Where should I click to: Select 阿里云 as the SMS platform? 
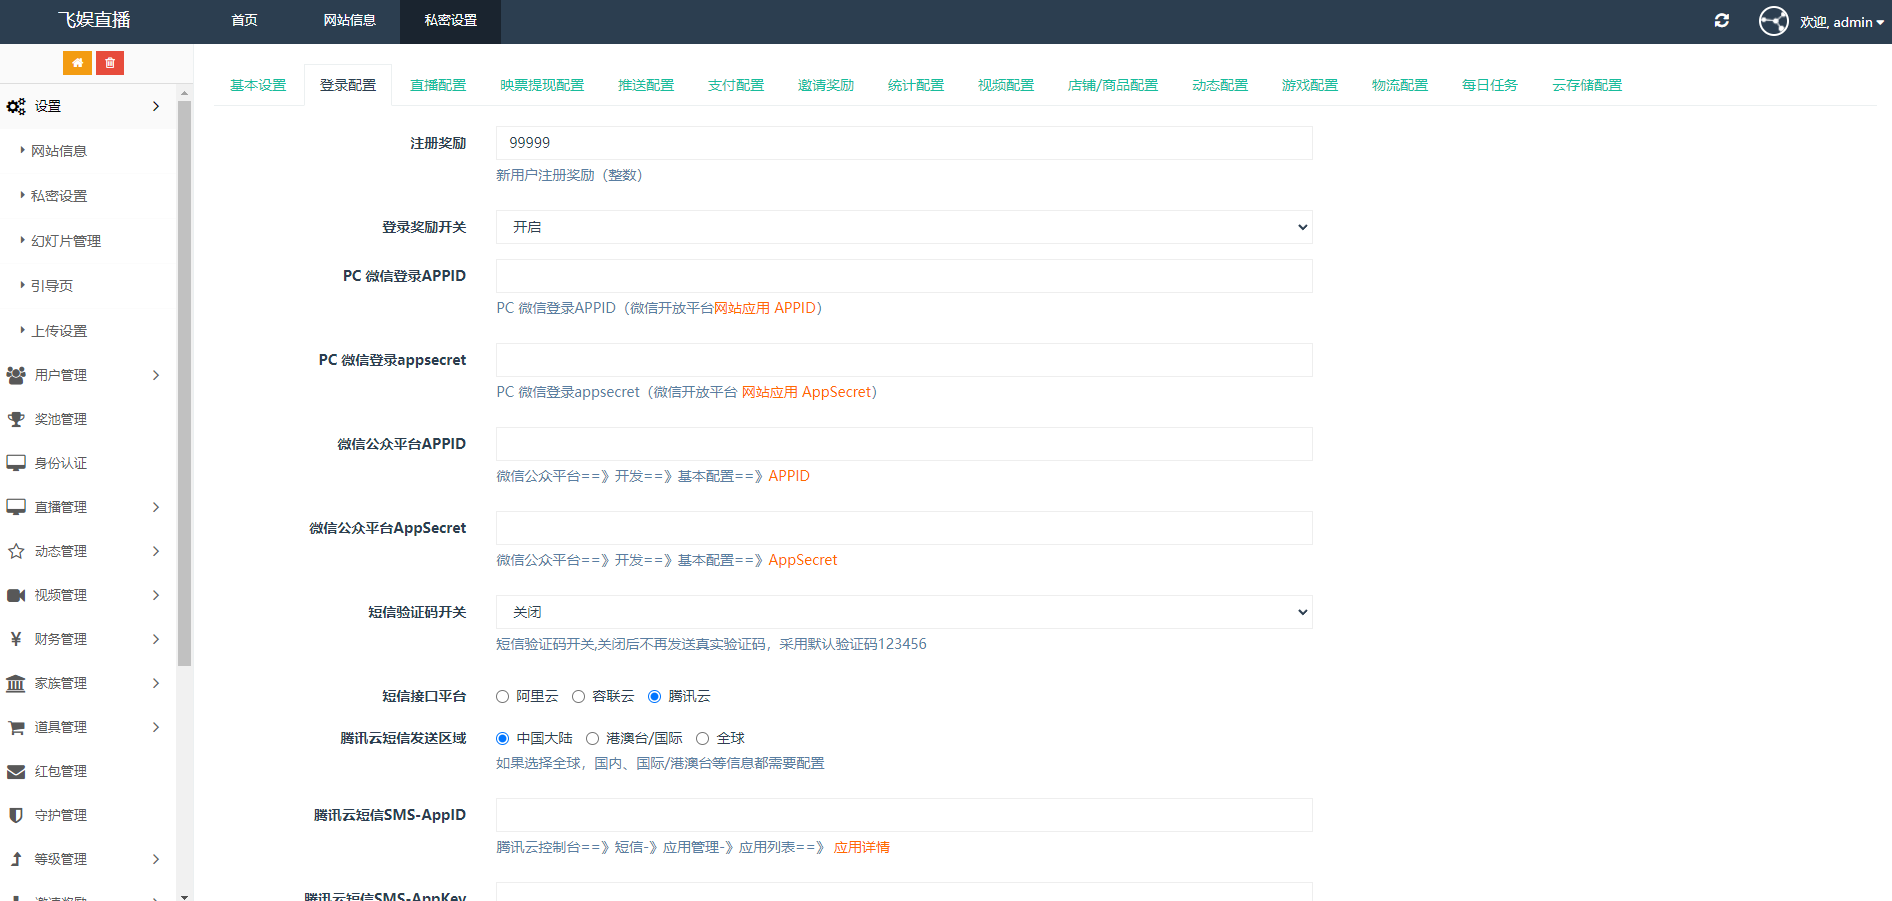(502, 696)
